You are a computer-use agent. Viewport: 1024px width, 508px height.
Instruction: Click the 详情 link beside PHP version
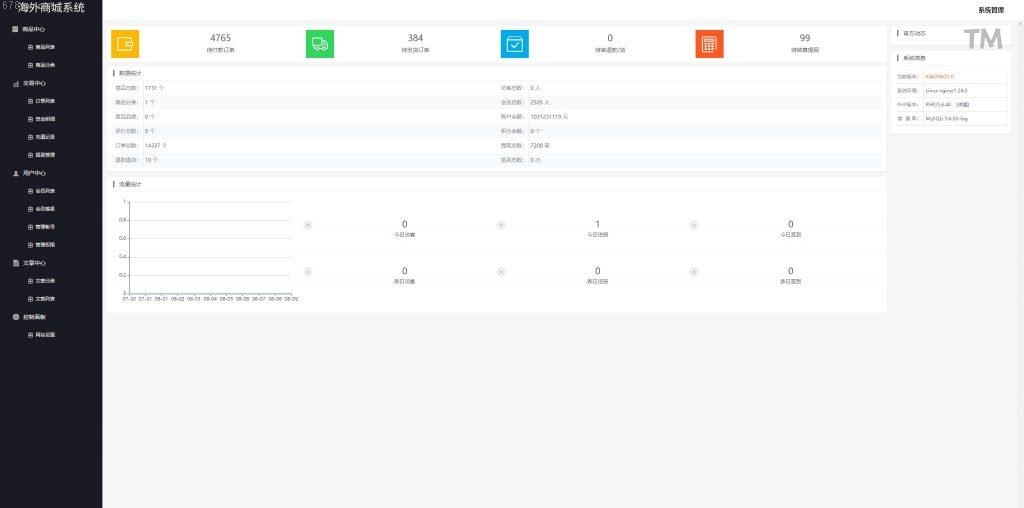tap(962, 104)
